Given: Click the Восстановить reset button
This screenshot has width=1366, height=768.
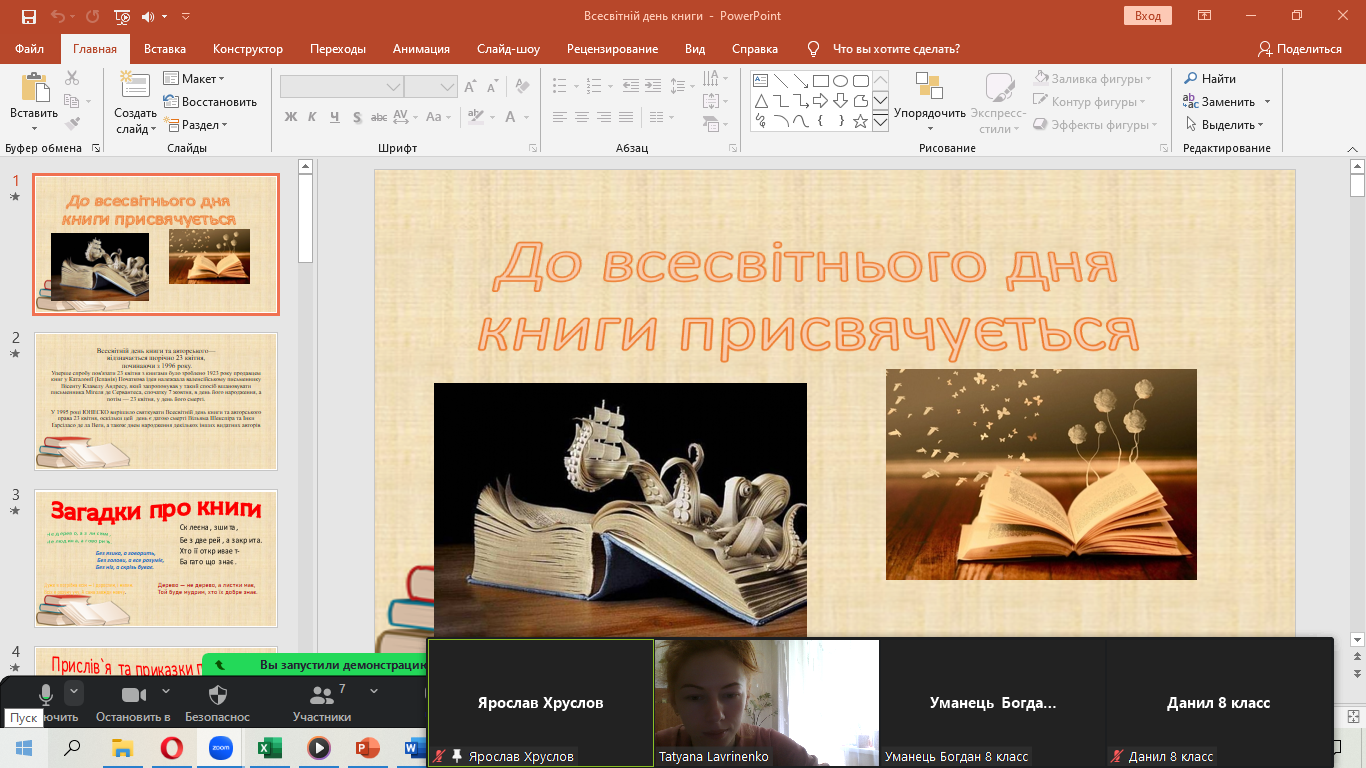Looking at the screenshot, I should pos(210,101).
